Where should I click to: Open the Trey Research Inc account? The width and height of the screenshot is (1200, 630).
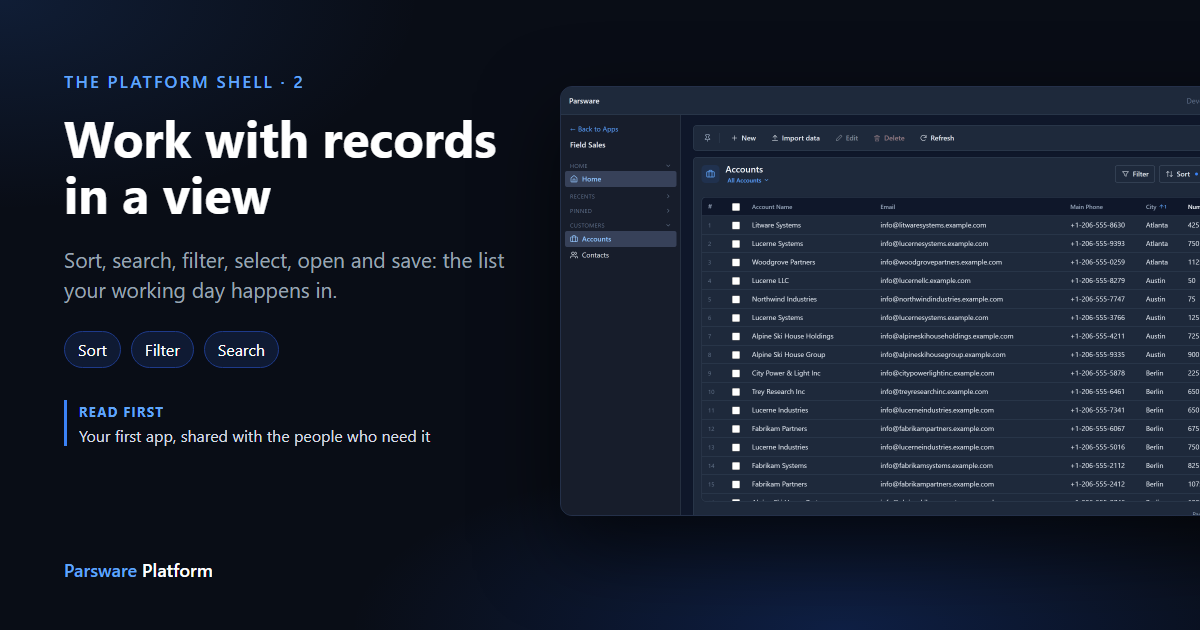[778, 392]
